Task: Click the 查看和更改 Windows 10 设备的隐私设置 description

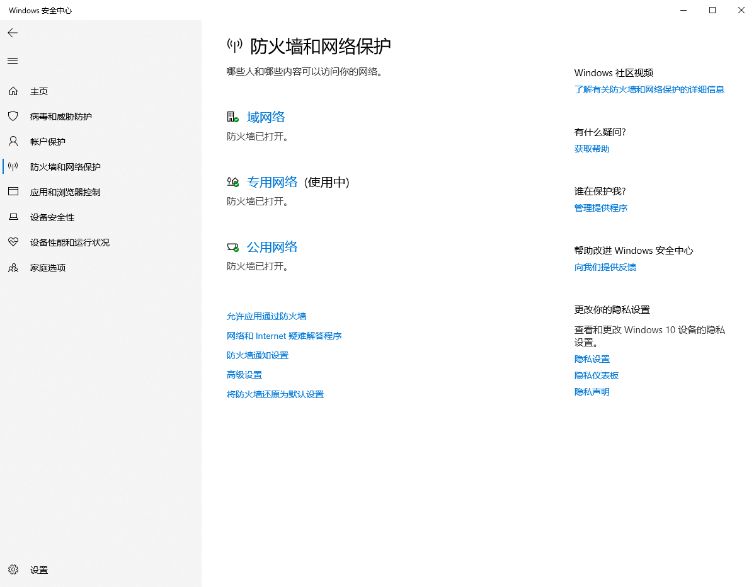Action: pos(650,336)
